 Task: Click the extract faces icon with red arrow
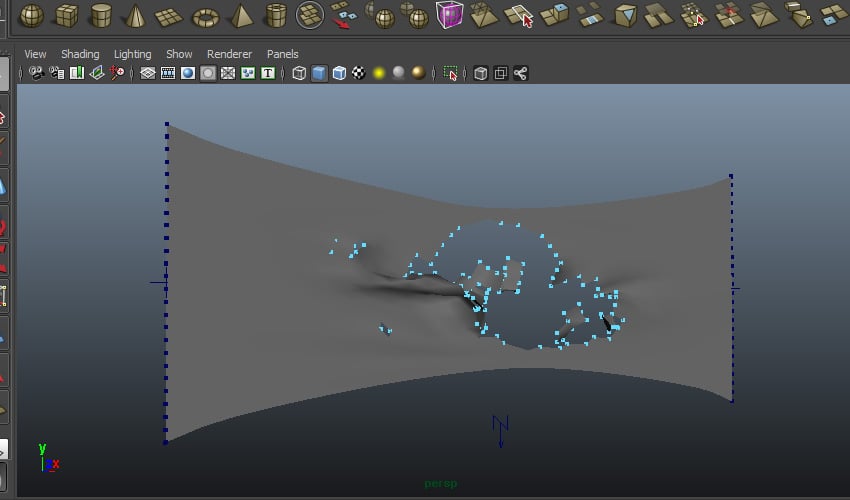(x=344, y=15)
